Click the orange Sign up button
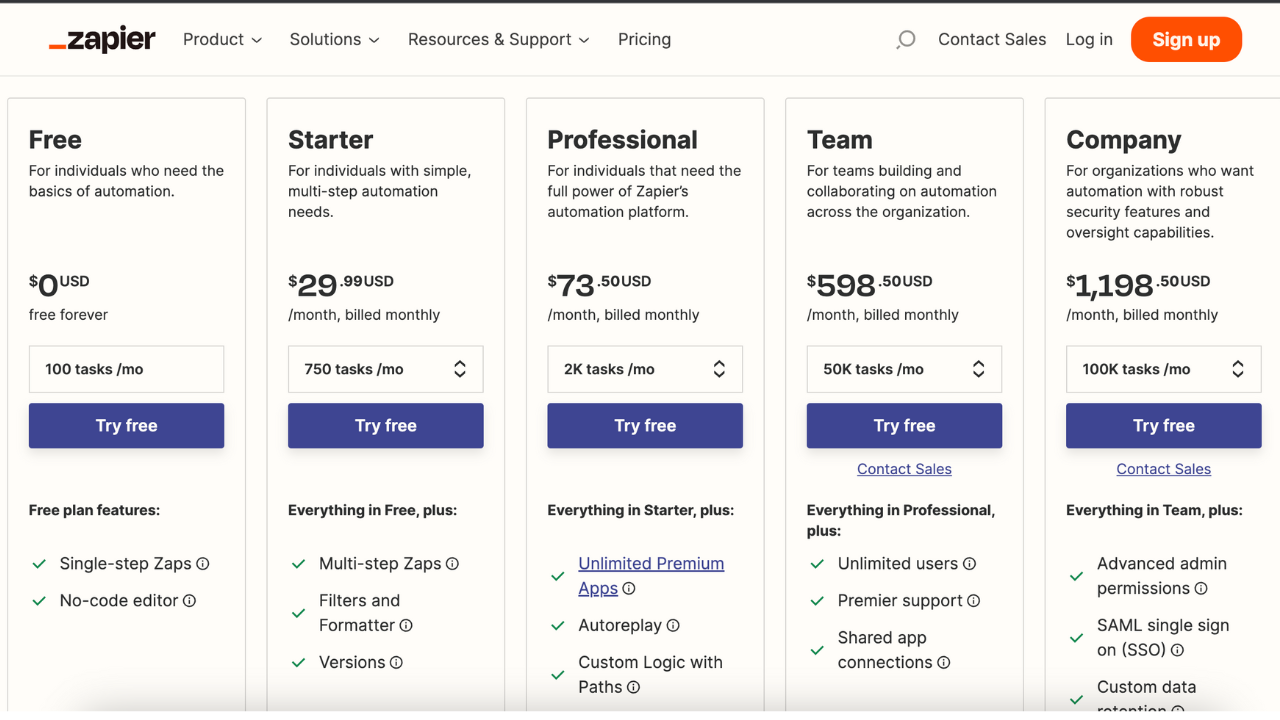The width and height of the screenshot is (1280, 720). click(x=1186, y=40)
